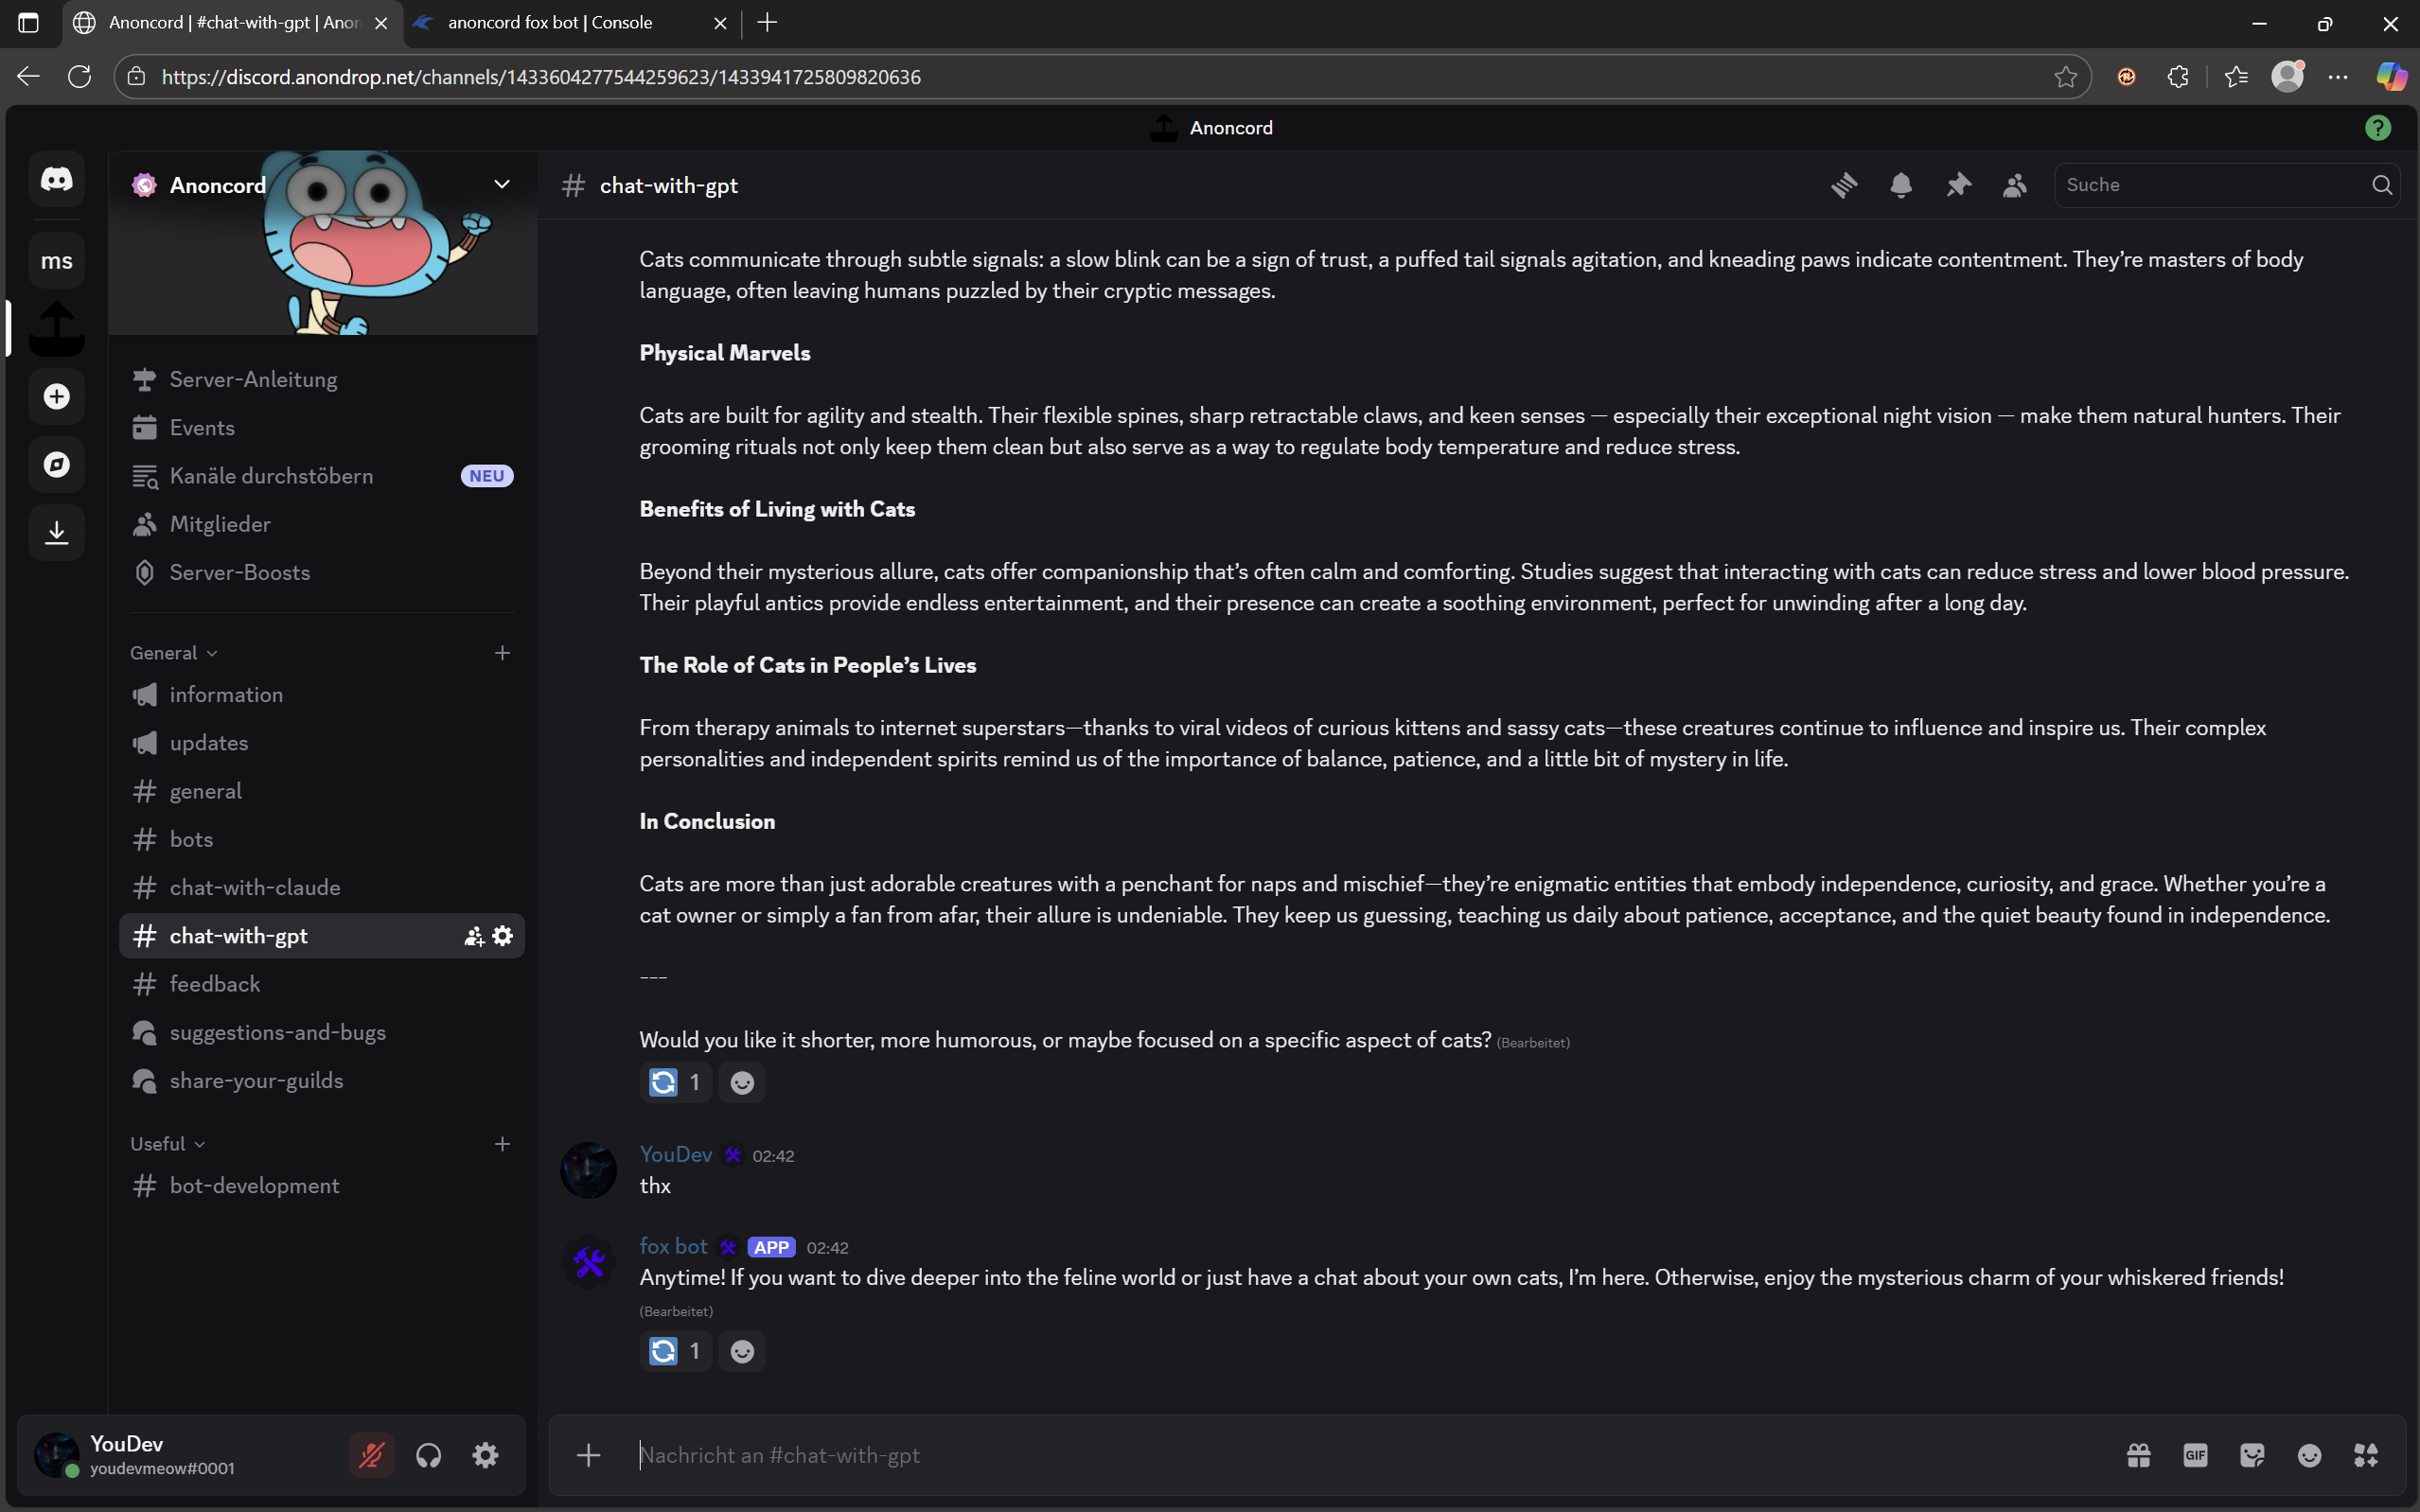The image size is (2420, 1512).
Task: Click the YouDev username above the thx message
Action: [x=675, y=1154]
